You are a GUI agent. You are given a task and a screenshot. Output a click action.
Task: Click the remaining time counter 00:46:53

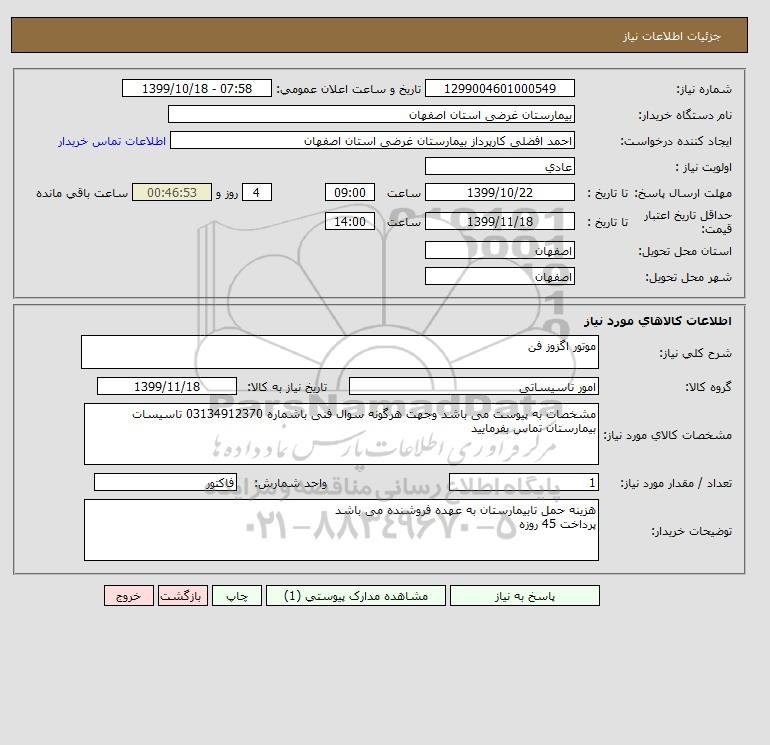172,193
